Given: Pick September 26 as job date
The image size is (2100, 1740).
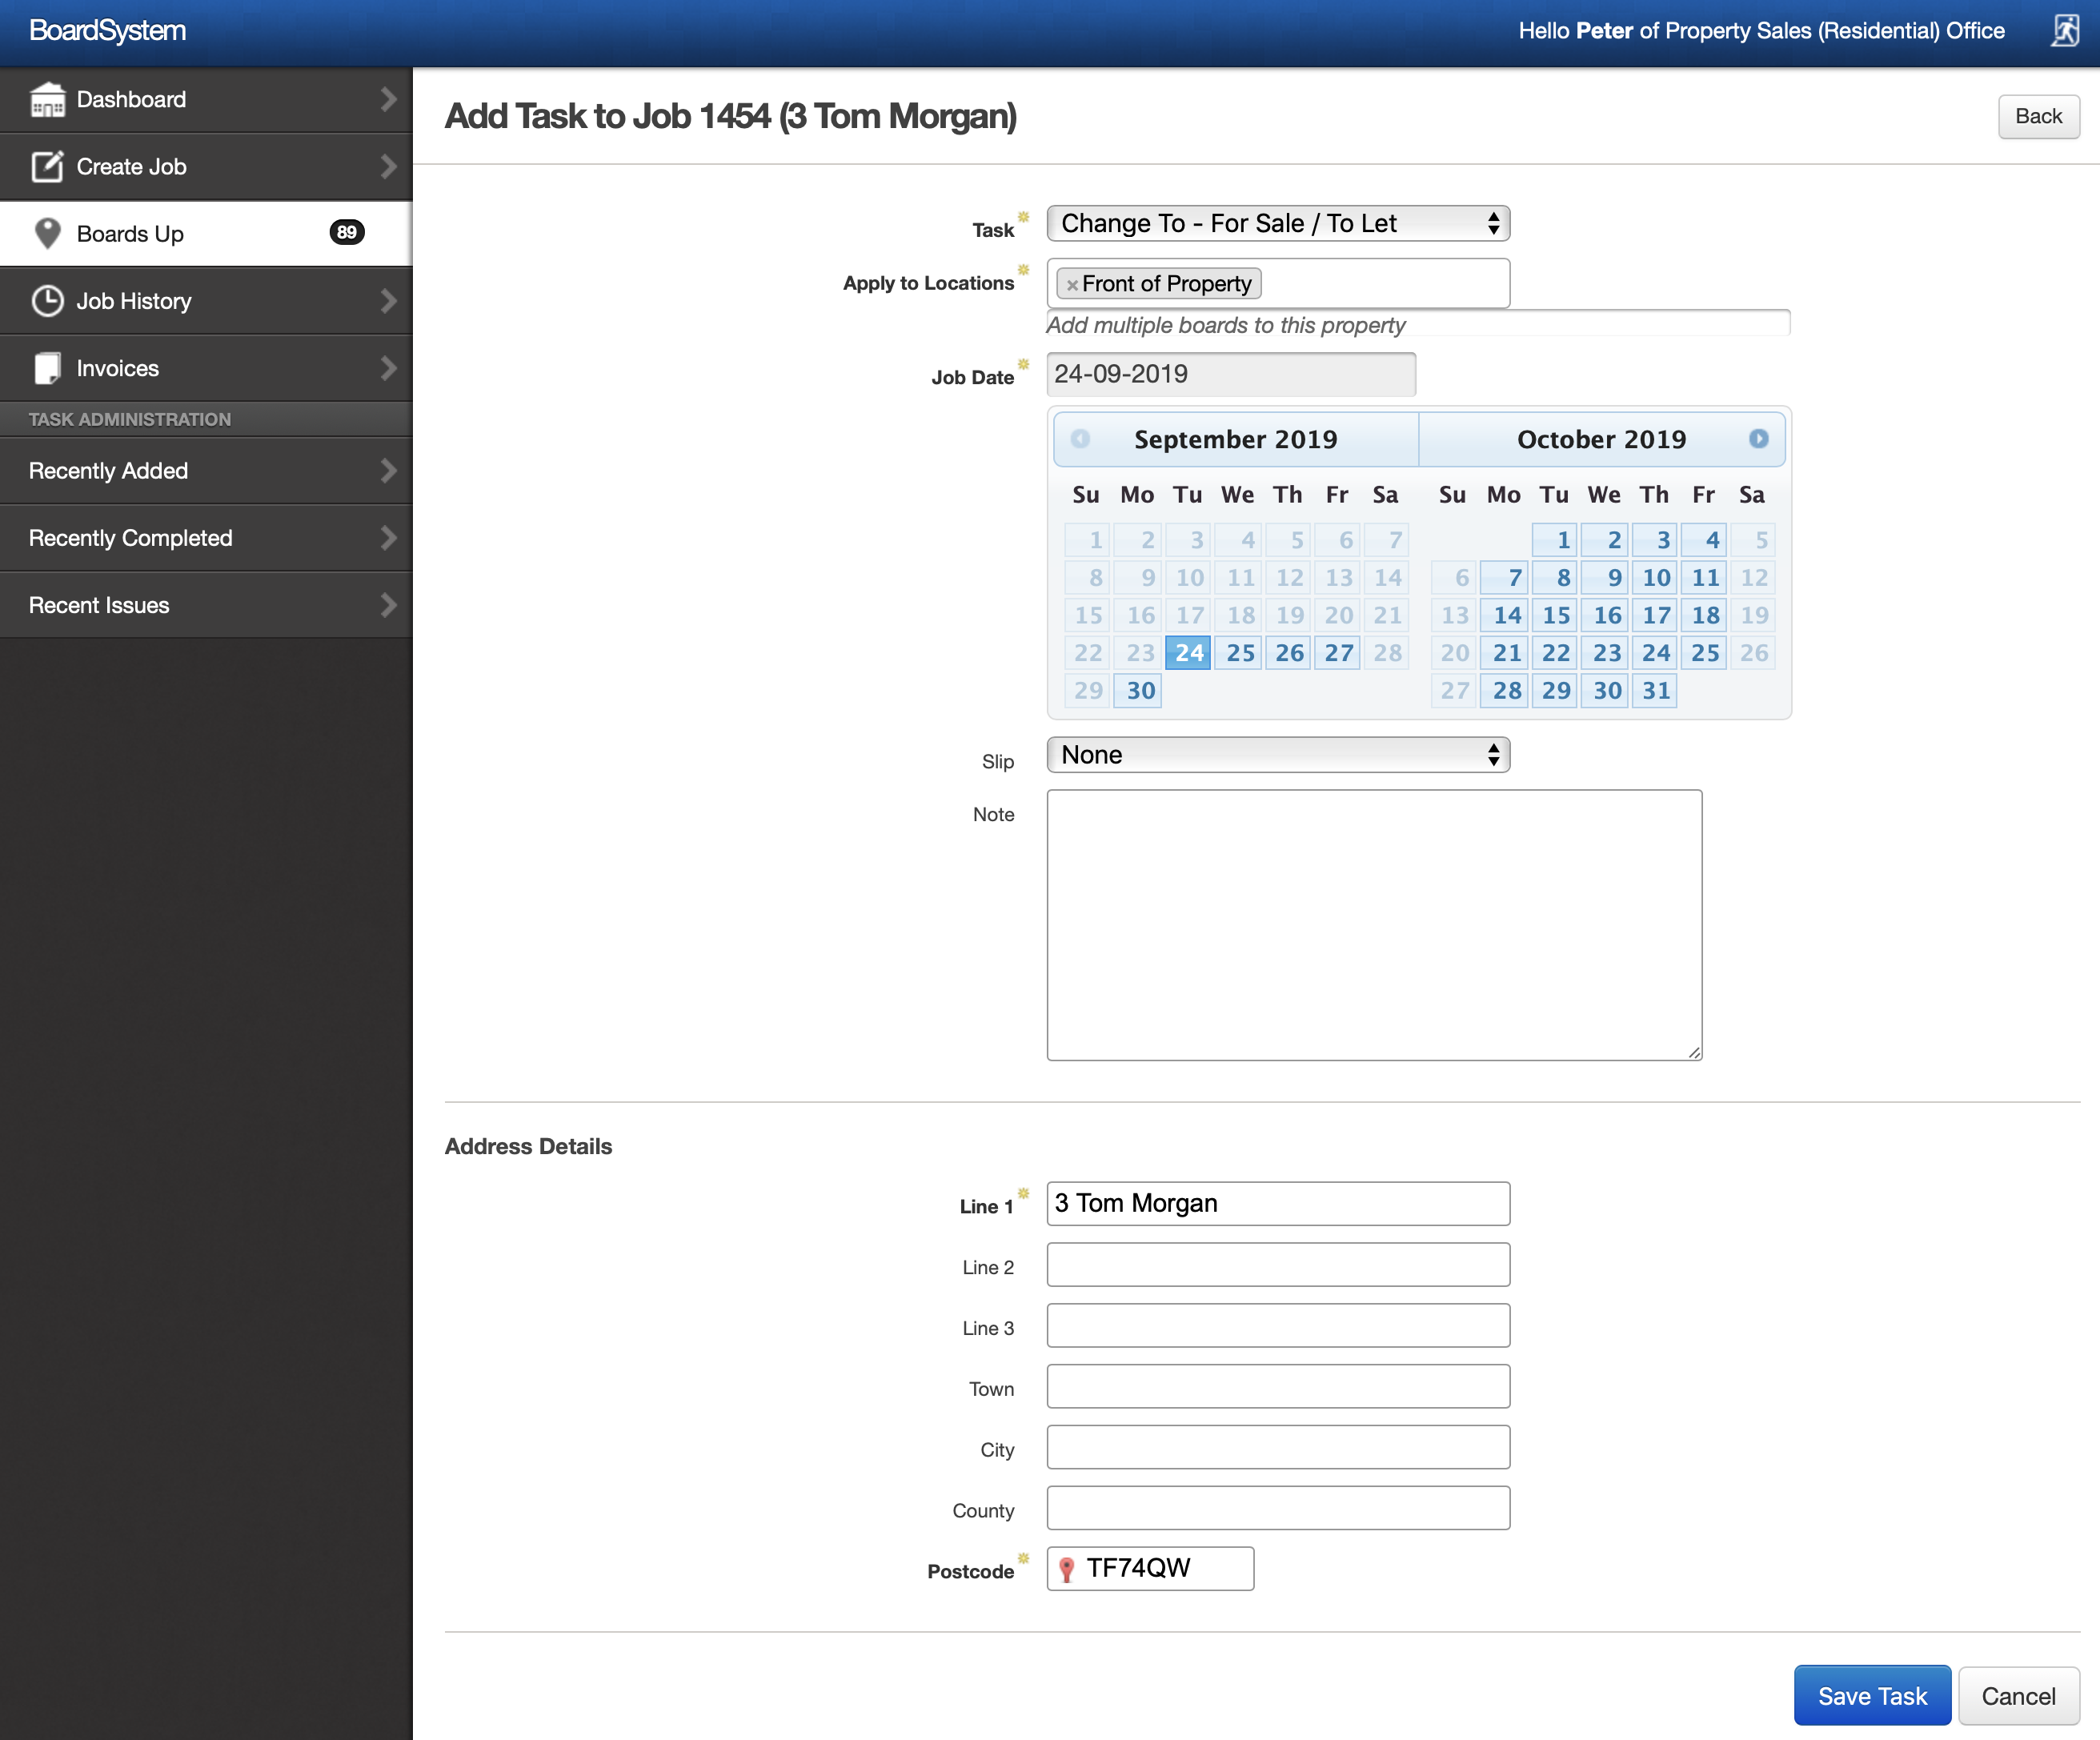Looking at the screenshot, I should click(1288, 653).
